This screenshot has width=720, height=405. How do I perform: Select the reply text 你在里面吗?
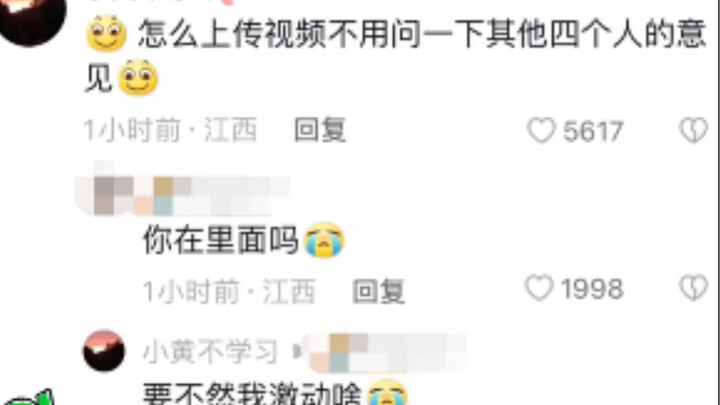pyautogui.click(x=221, y=240)
